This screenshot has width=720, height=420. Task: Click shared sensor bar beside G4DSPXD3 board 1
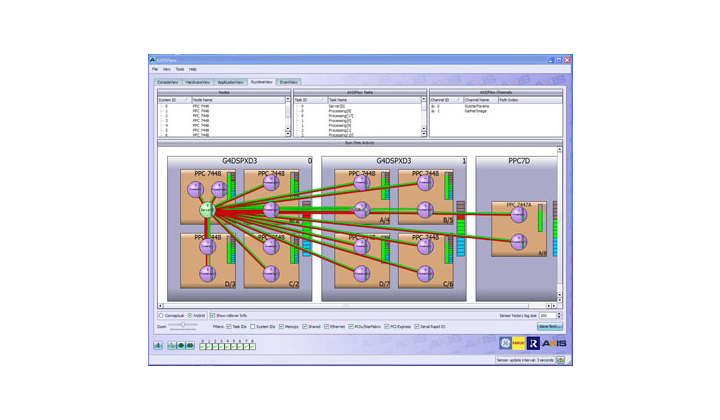[461, 229]
